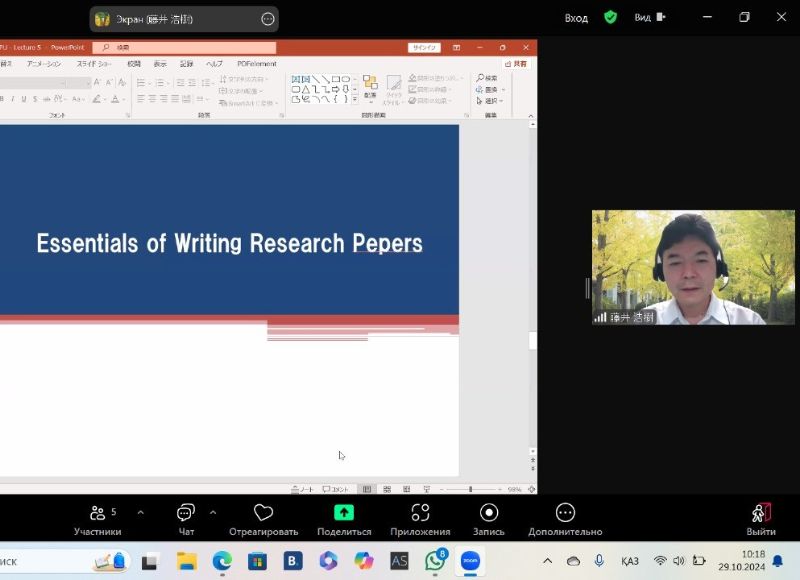The width and height of the screenshot is (800, 580).
Task: Switch keyboard language indicator ҚАЗ
Action: click(x=630, y=561)
